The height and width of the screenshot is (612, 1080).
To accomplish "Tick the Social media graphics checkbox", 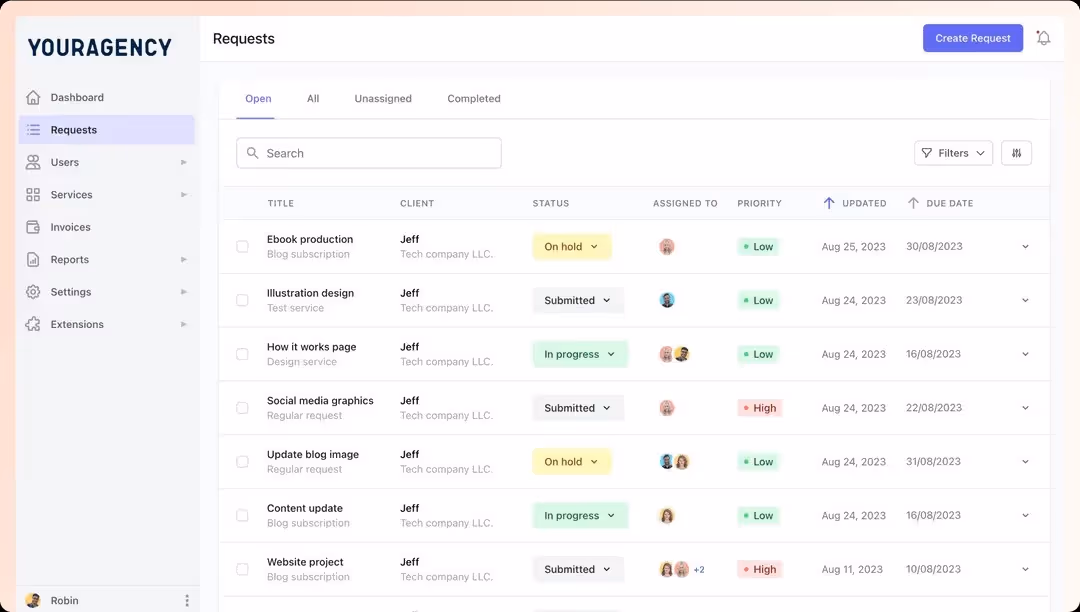I will point(242,408).
